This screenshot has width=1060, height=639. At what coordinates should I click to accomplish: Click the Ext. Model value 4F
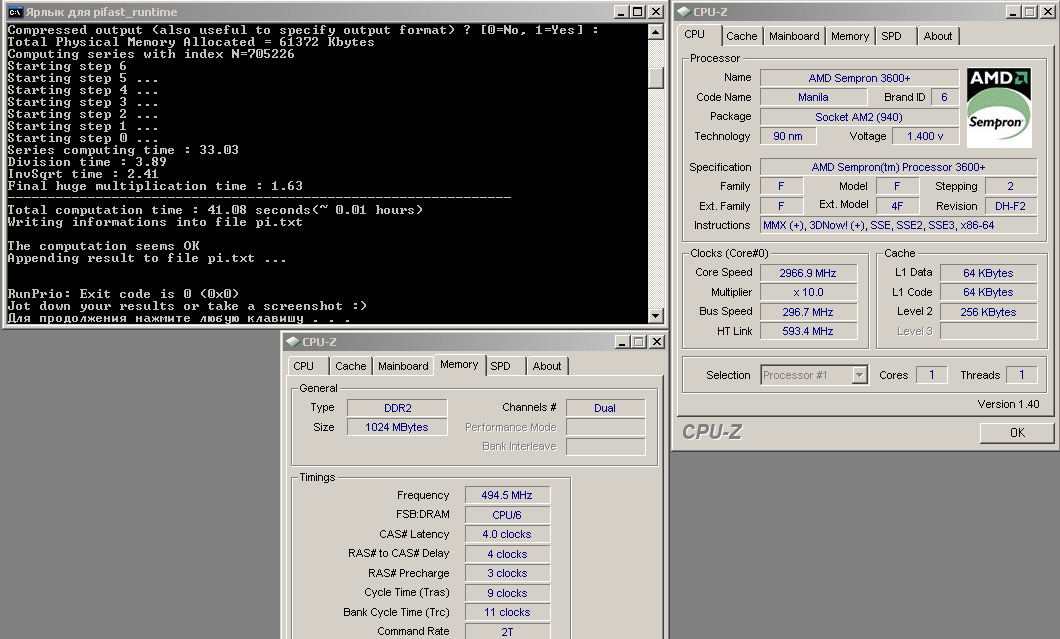point(897,206)
